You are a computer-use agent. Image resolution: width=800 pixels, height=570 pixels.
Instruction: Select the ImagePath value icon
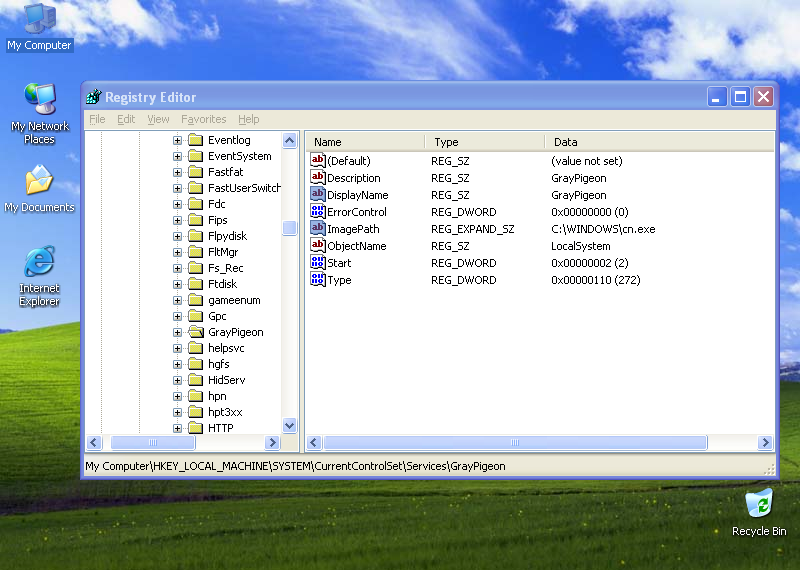(317, 229)
